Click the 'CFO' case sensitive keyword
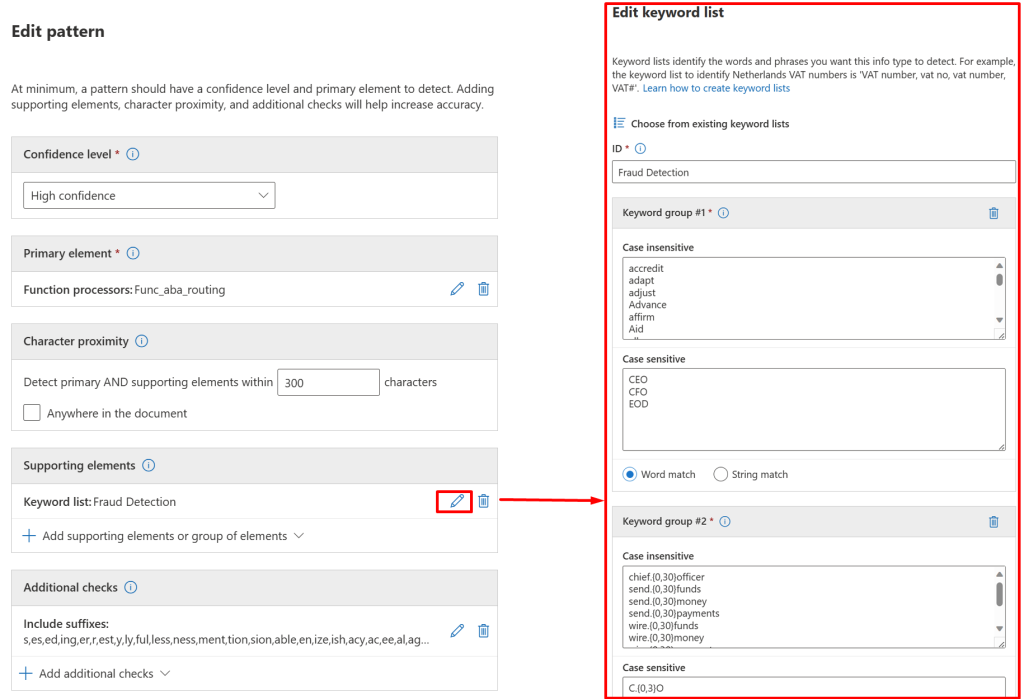This screenshot has height=699, width=1024. (x=638, y=392)
